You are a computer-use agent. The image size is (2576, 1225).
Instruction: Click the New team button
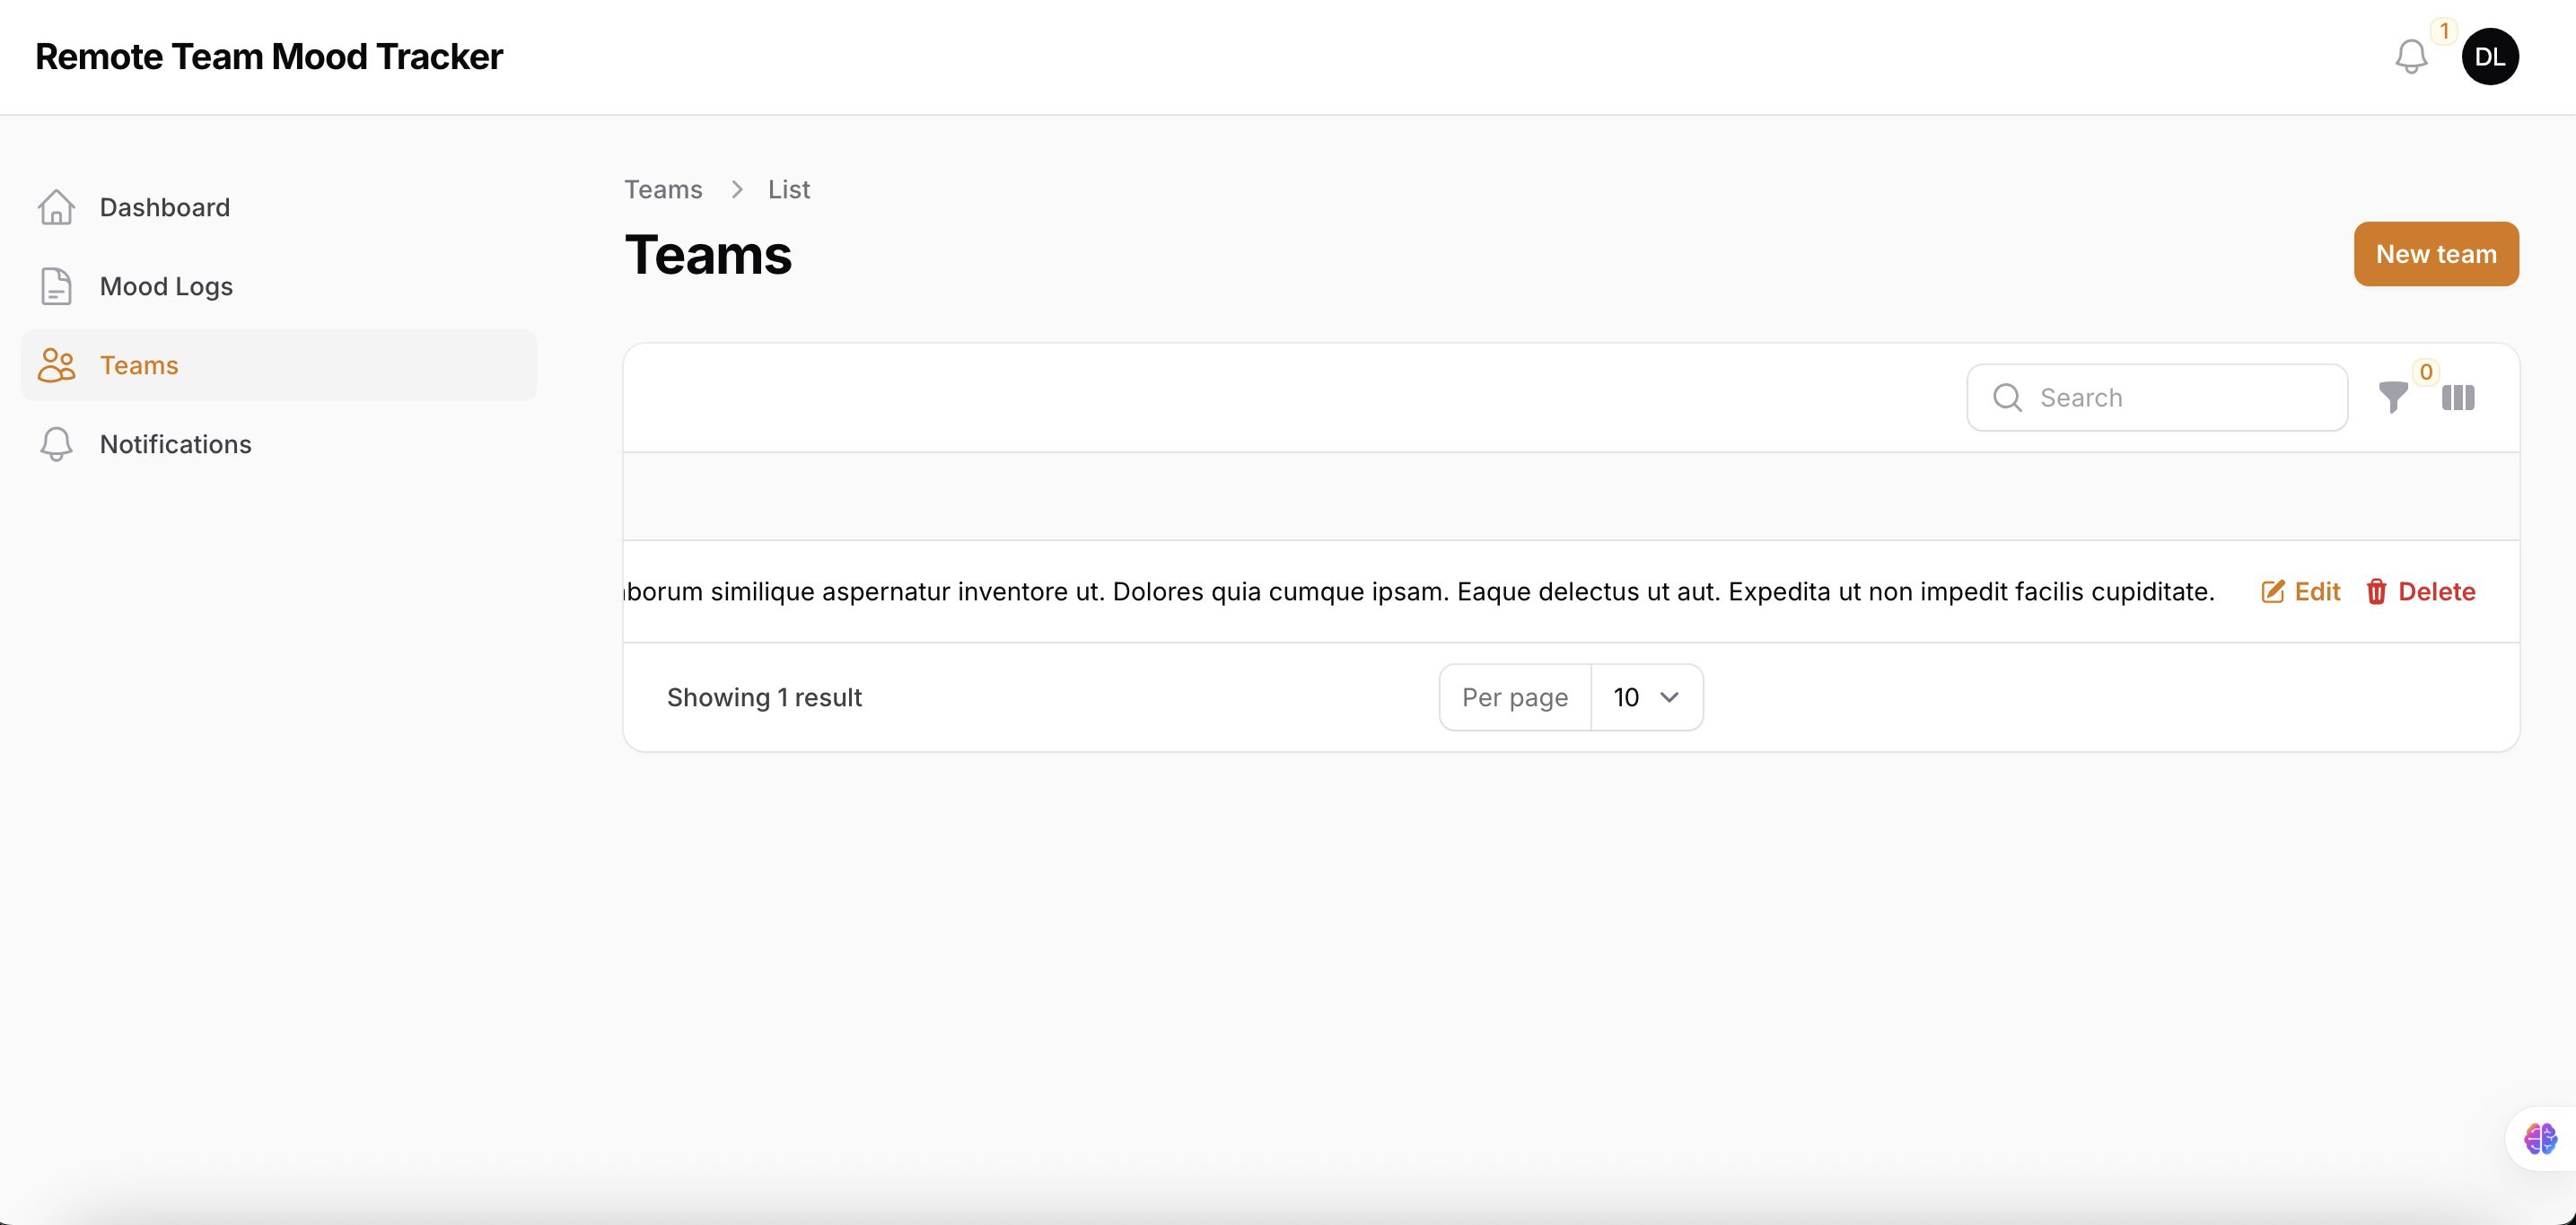click(x=2436, y=254)
